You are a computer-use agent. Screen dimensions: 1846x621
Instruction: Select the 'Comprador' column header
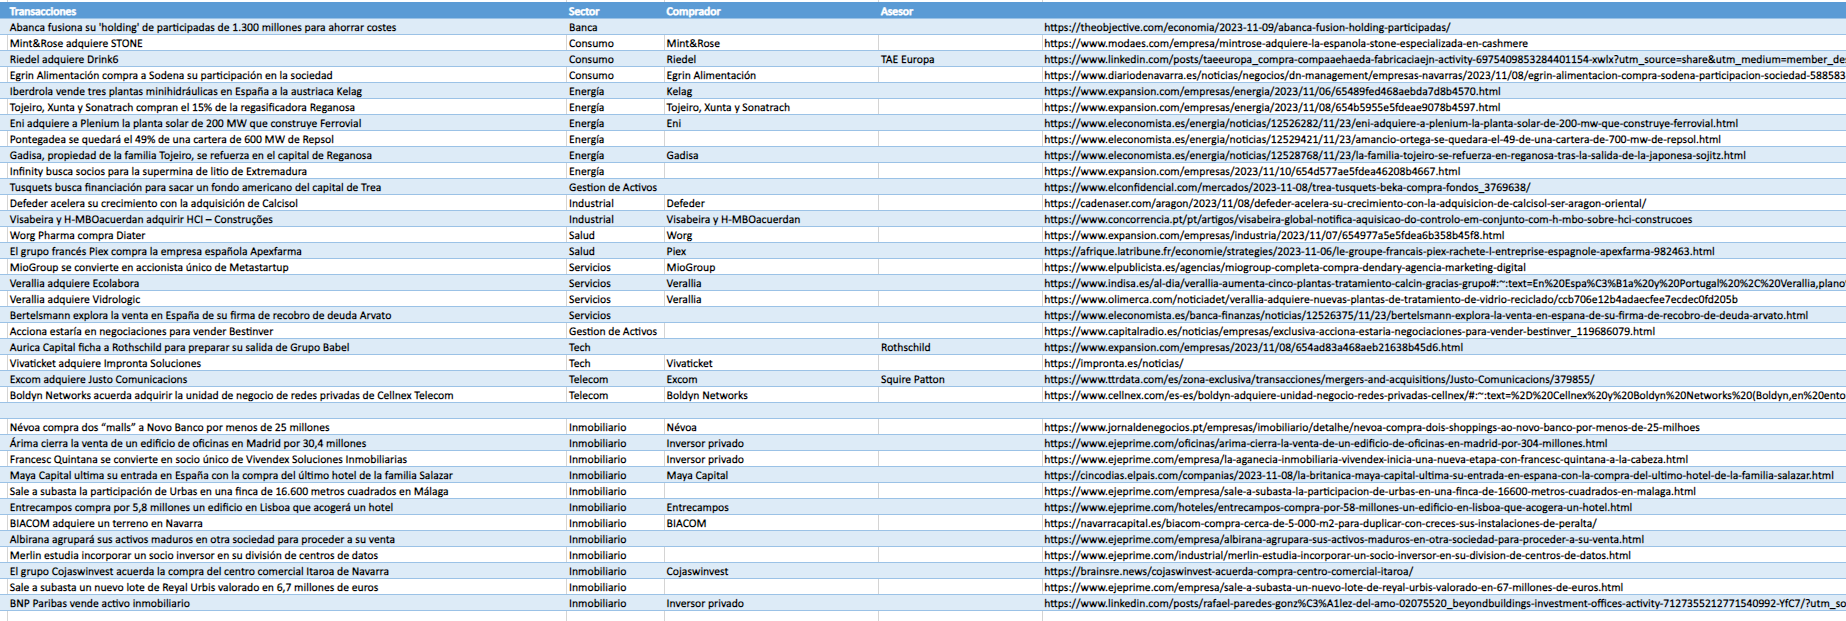pyautogui.click(x=693, y=11)
